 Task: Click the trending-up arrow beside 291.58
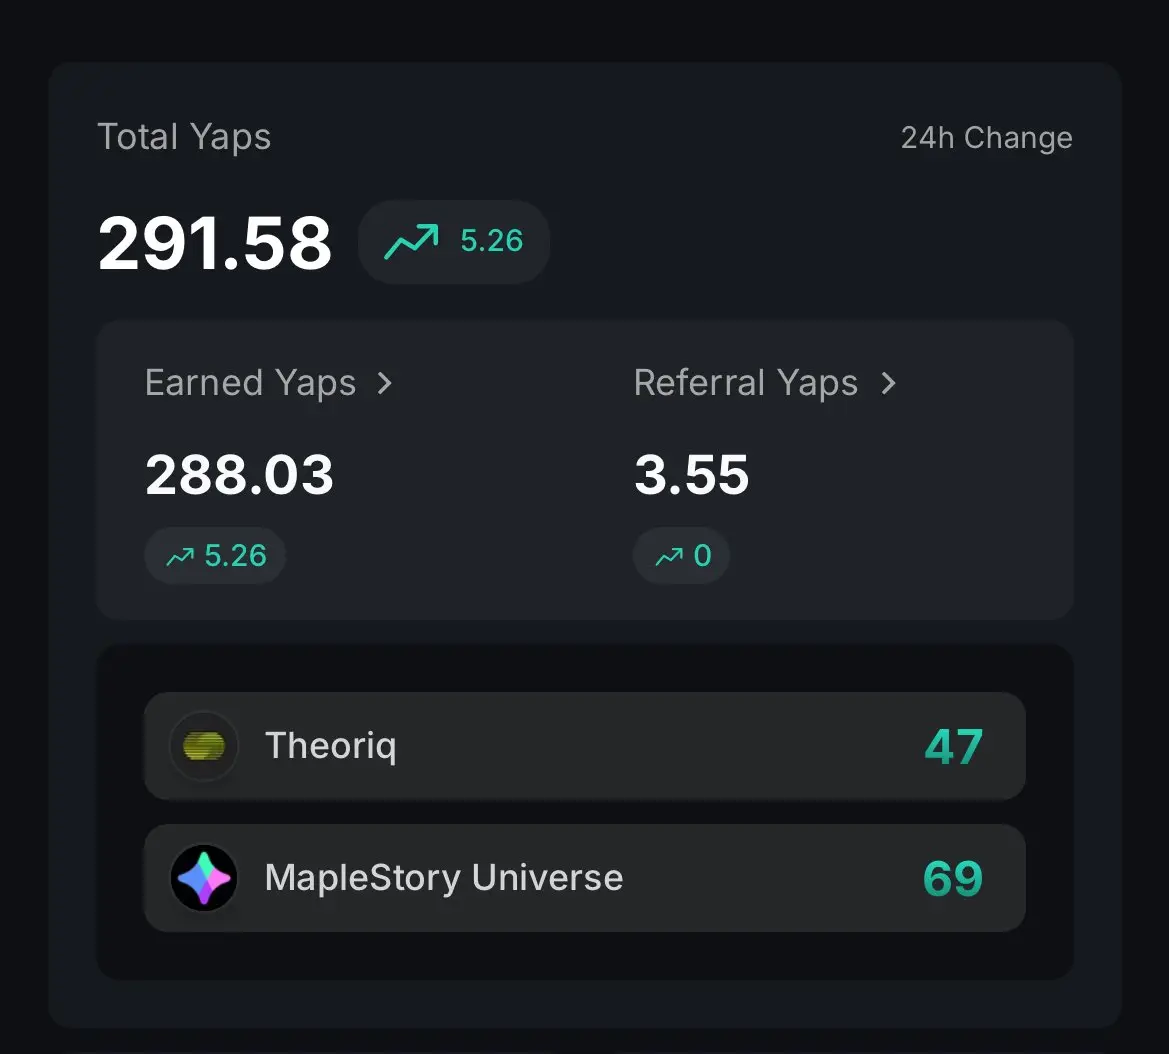tap(411, 242)
